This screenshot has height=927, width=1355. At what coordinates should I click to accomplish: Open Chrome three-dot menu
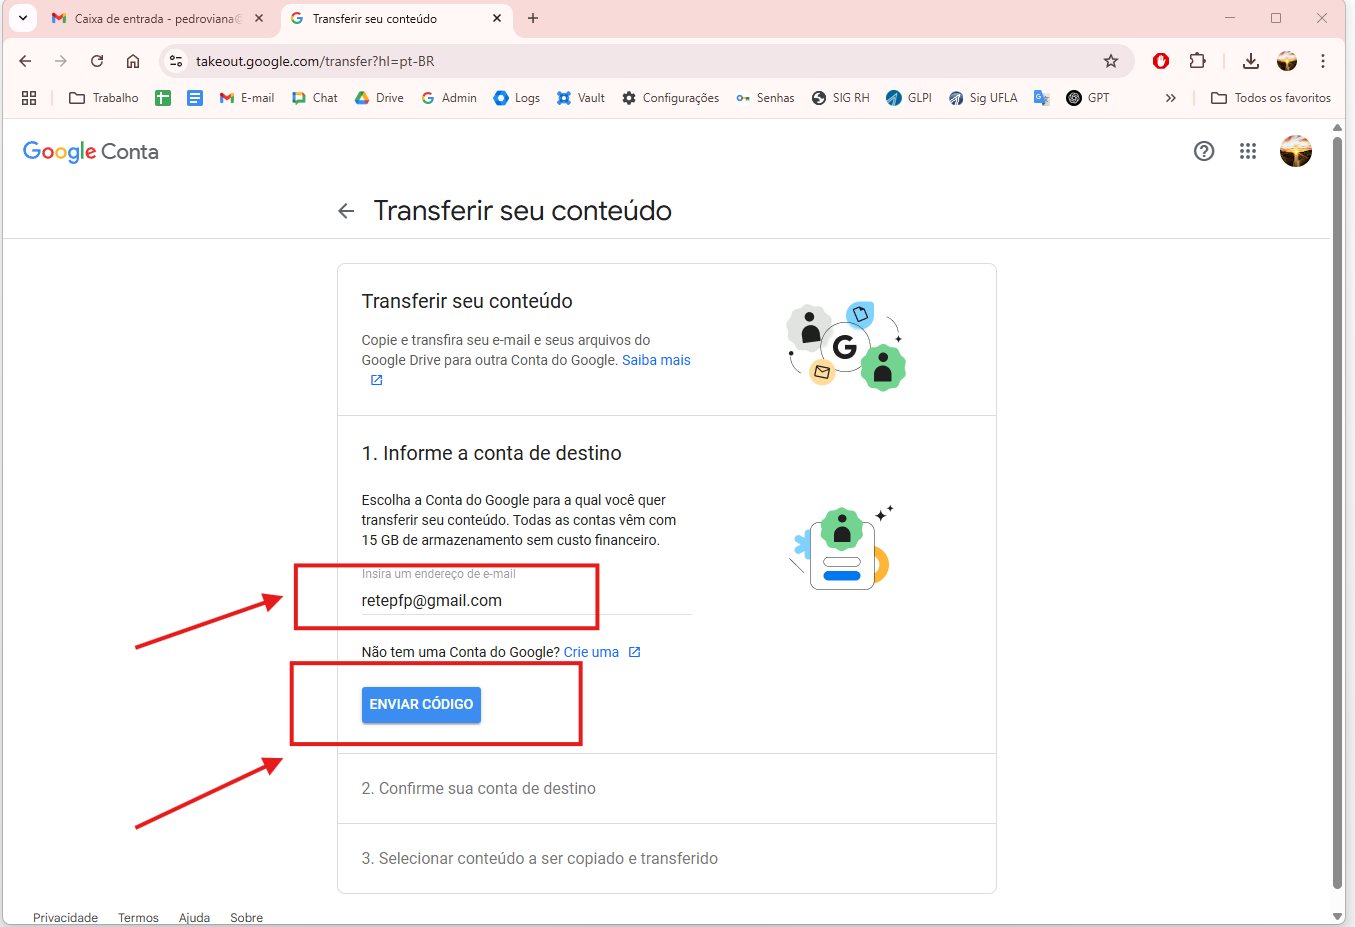[x=1322, y=61]
